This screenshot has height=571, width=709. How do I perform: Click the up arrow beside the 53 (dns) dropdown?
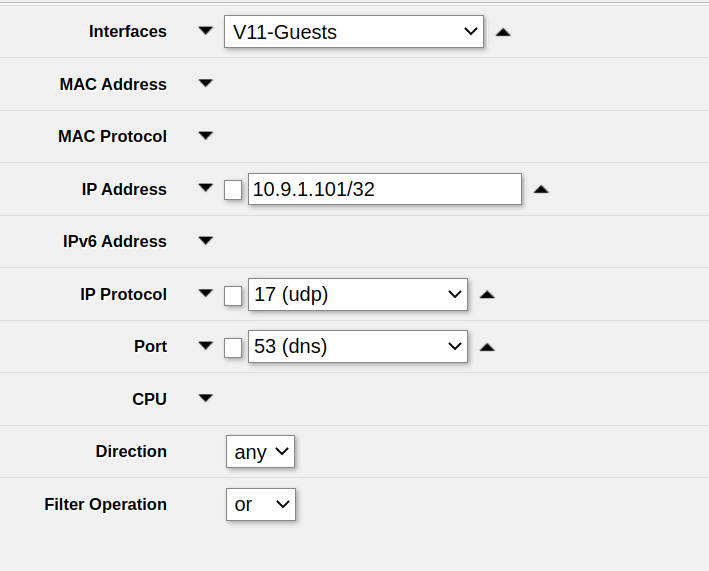coord(487,347)
